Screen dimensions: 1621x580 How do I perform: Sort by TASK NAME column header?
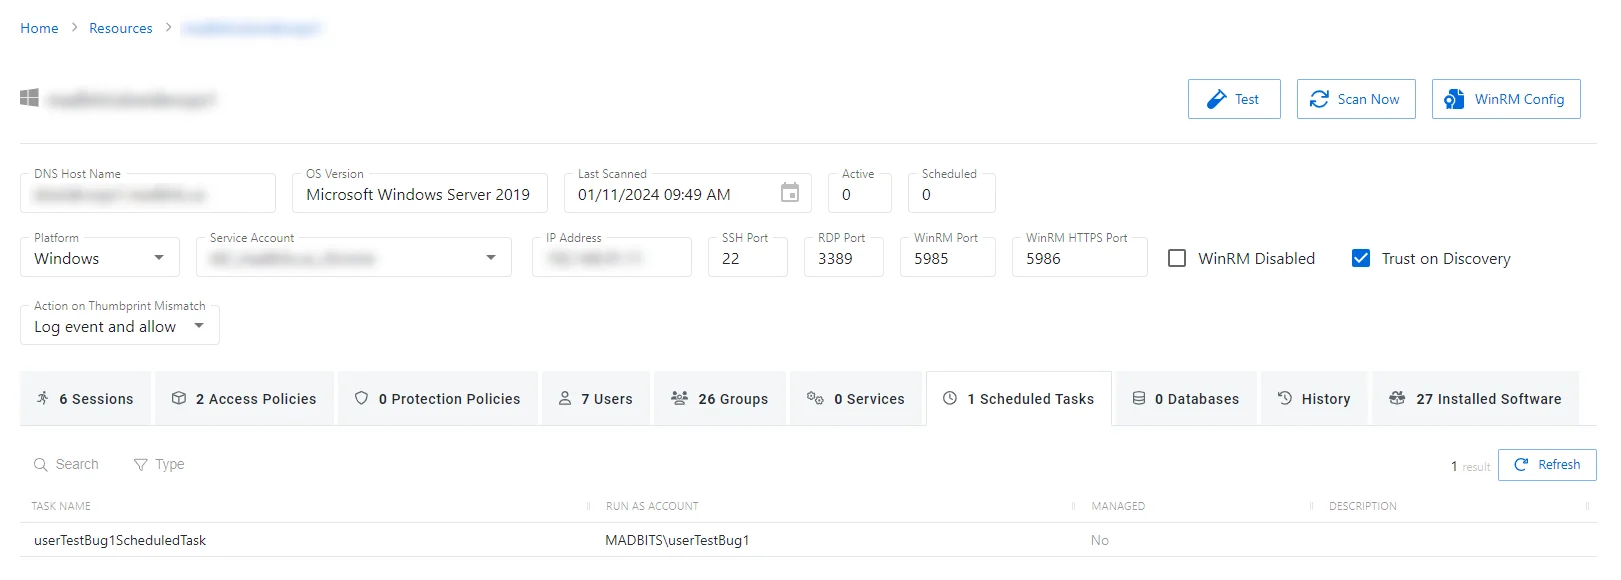(x=61, y=506)
